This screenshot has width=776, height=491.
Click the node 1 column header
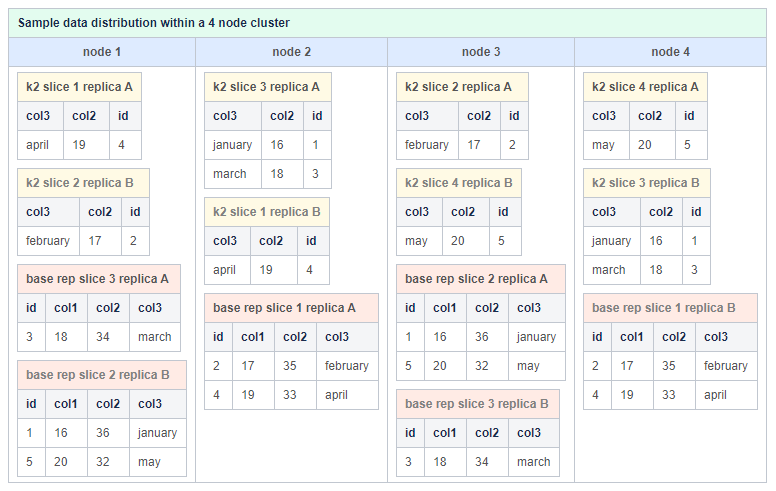pyautogui.click(x=102, y=52)
